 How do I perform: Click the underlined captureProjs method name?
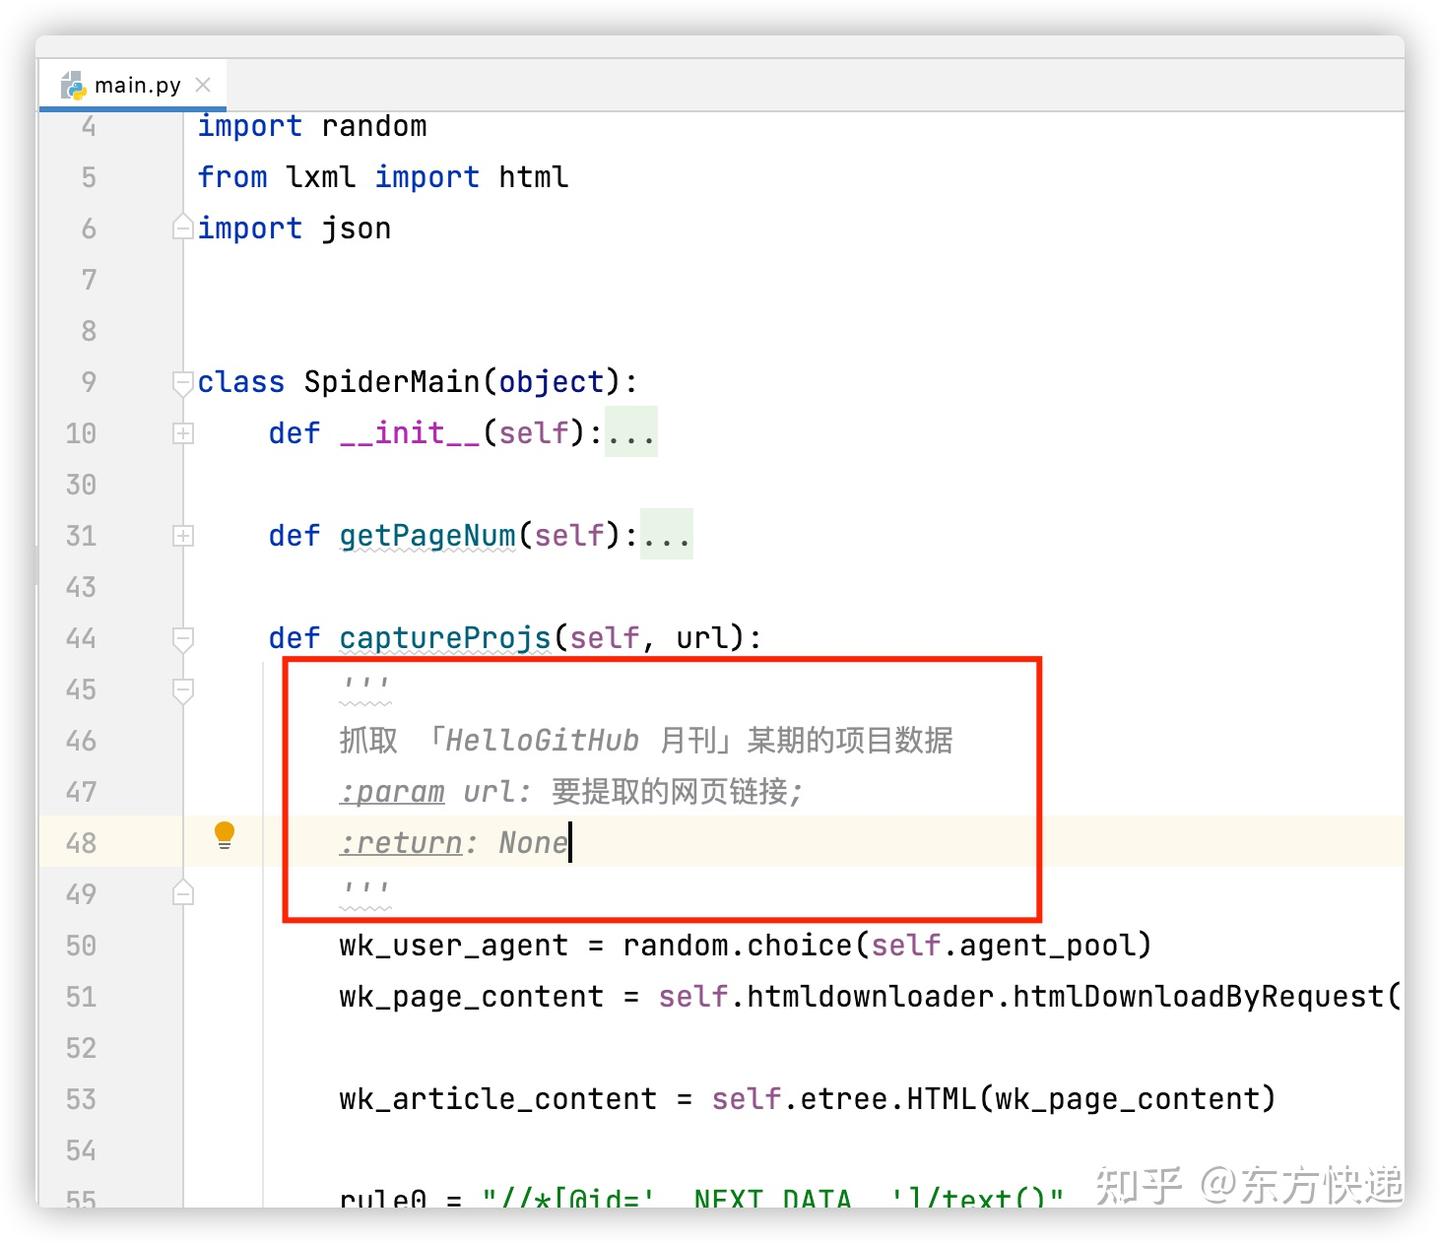click(x=445, y=637)
